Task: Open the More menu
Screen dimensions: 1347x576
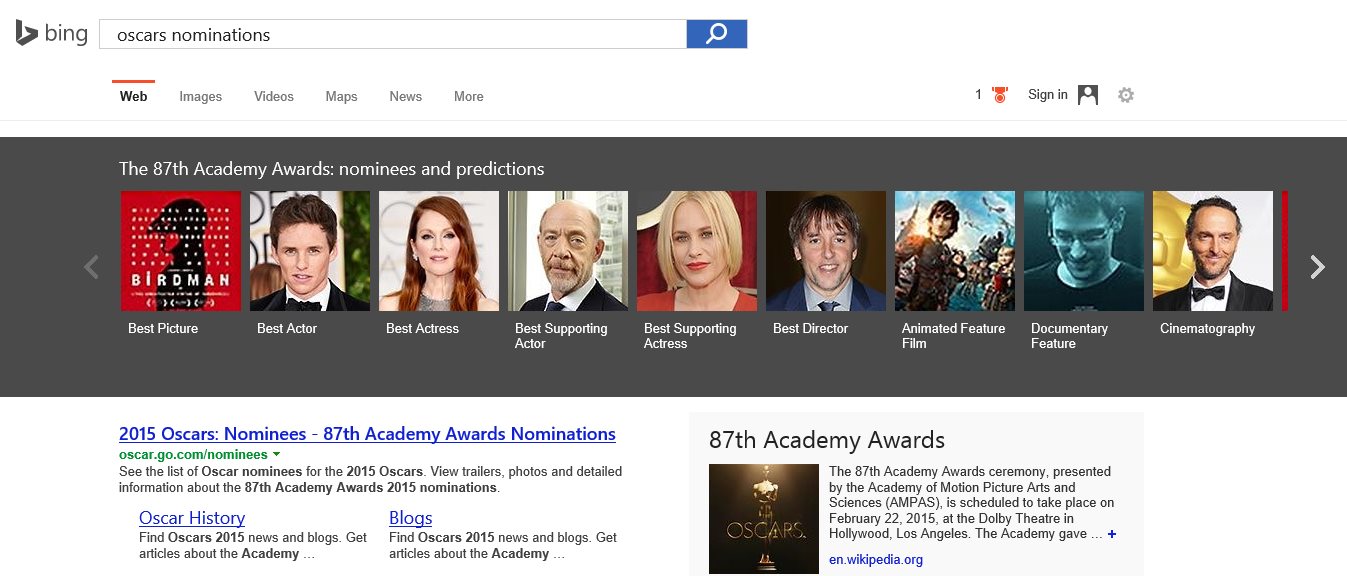Action: 469,97
